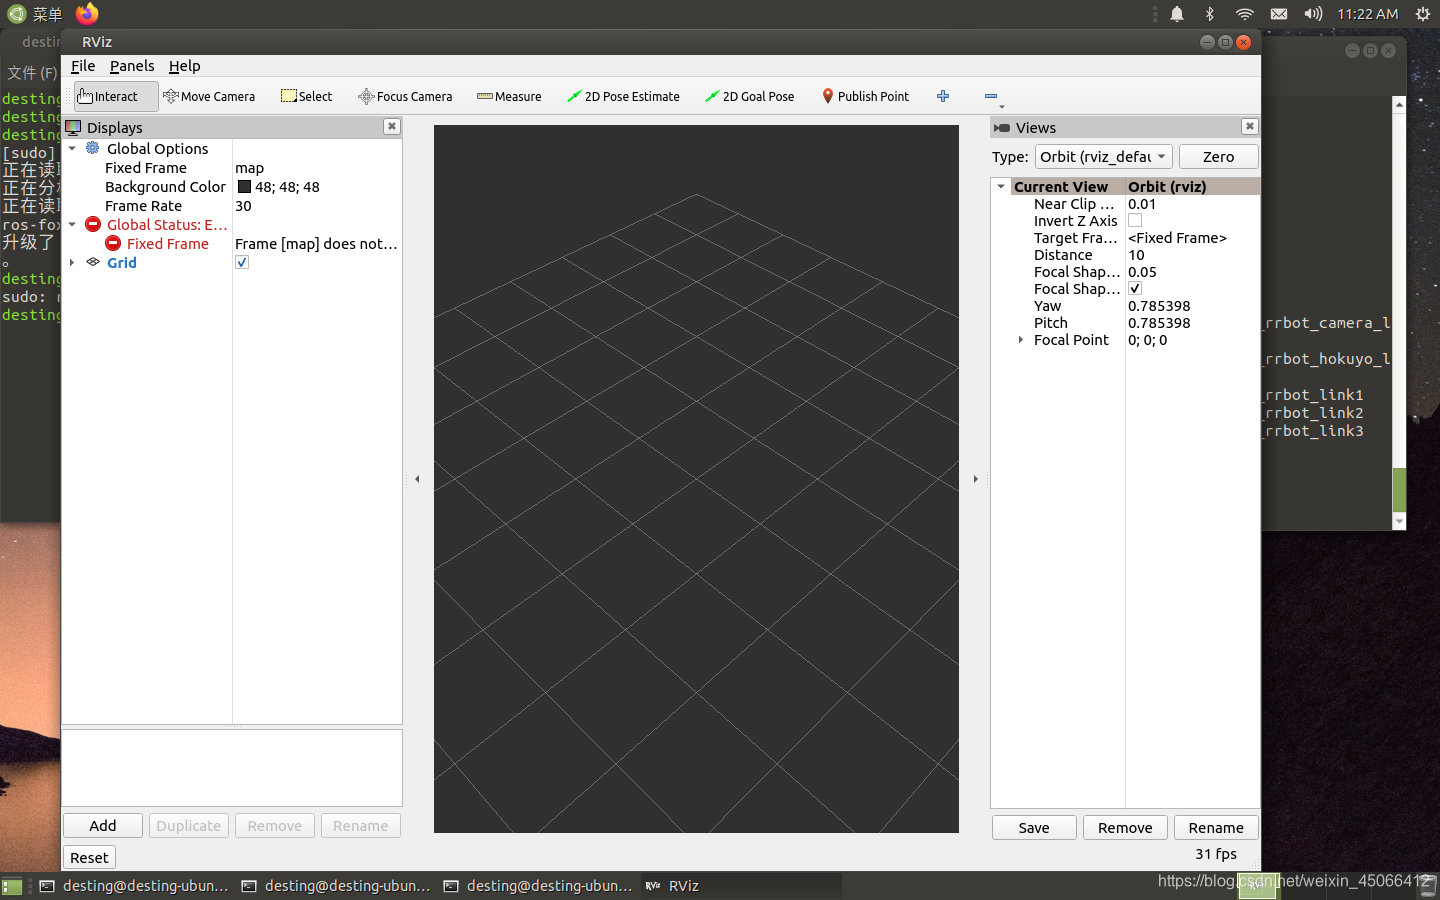Open the view Type dropdown
1440x900 pixels.
coord(1103,157)
